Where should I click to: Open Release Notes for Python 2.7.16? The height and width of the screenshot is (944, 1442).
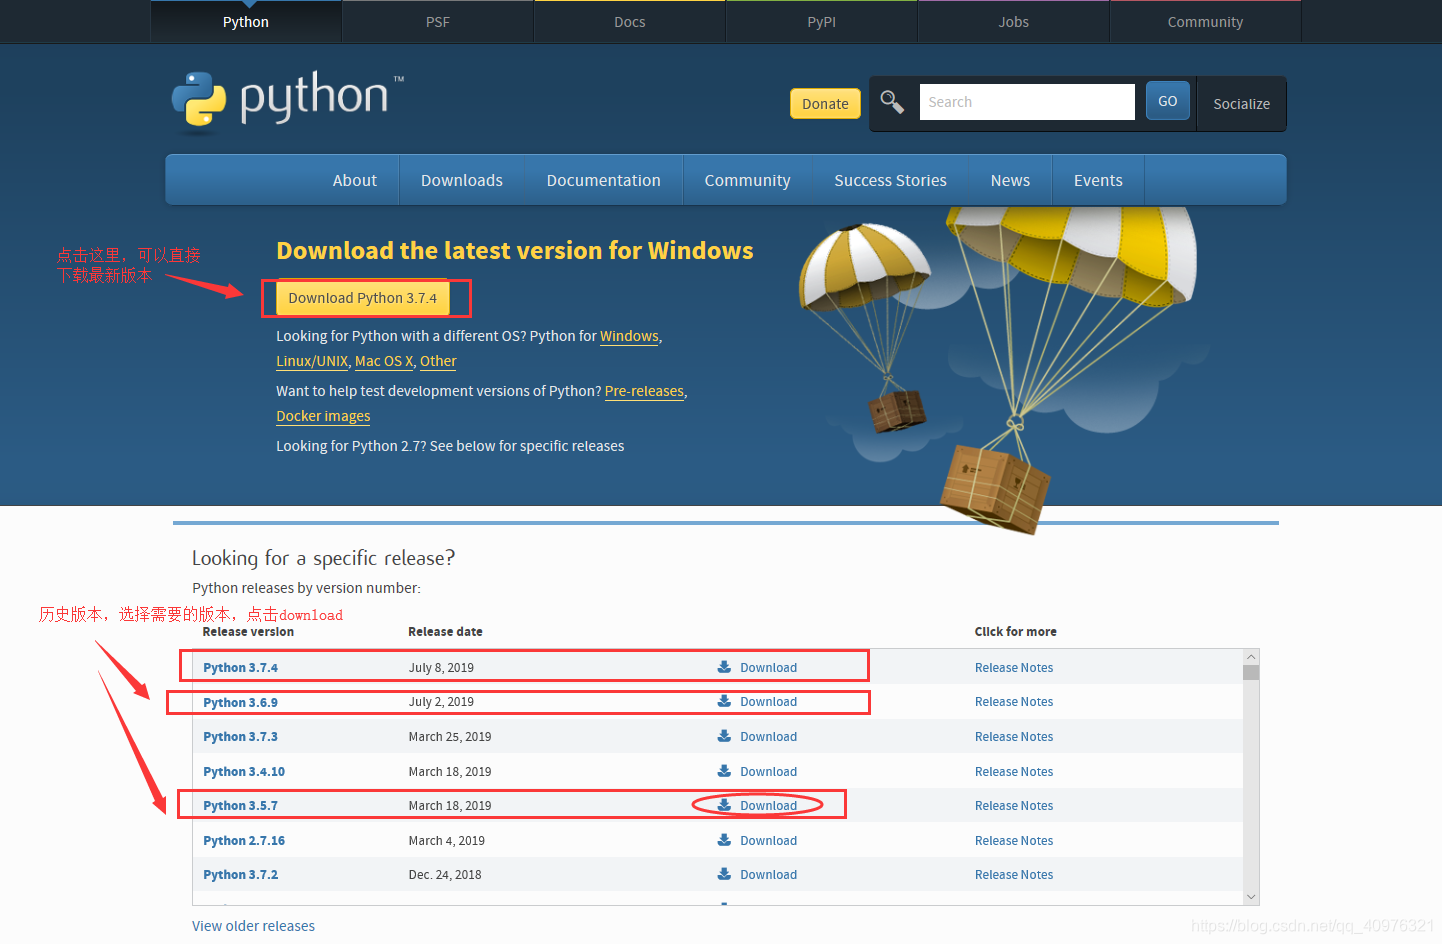[1014, 841]
